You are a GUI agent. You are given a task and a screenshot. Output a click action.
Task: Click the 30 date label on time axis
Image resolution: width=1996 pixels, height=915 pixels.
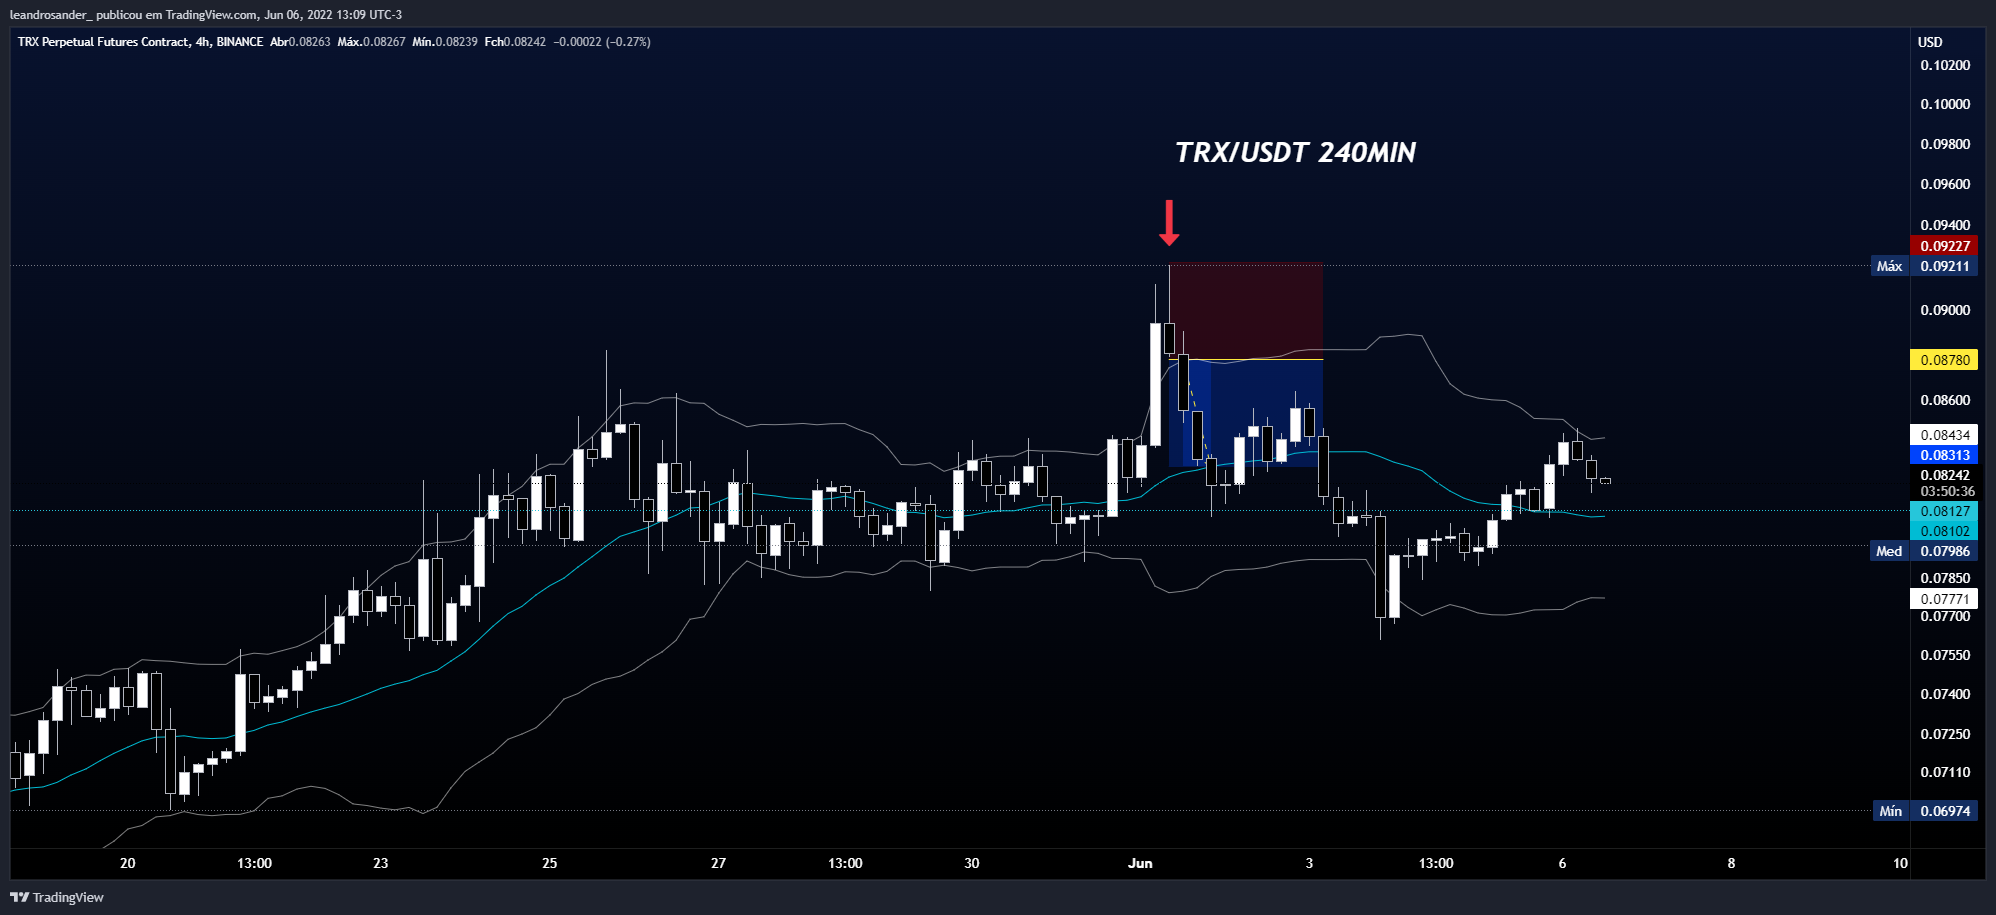click(971, 863)
